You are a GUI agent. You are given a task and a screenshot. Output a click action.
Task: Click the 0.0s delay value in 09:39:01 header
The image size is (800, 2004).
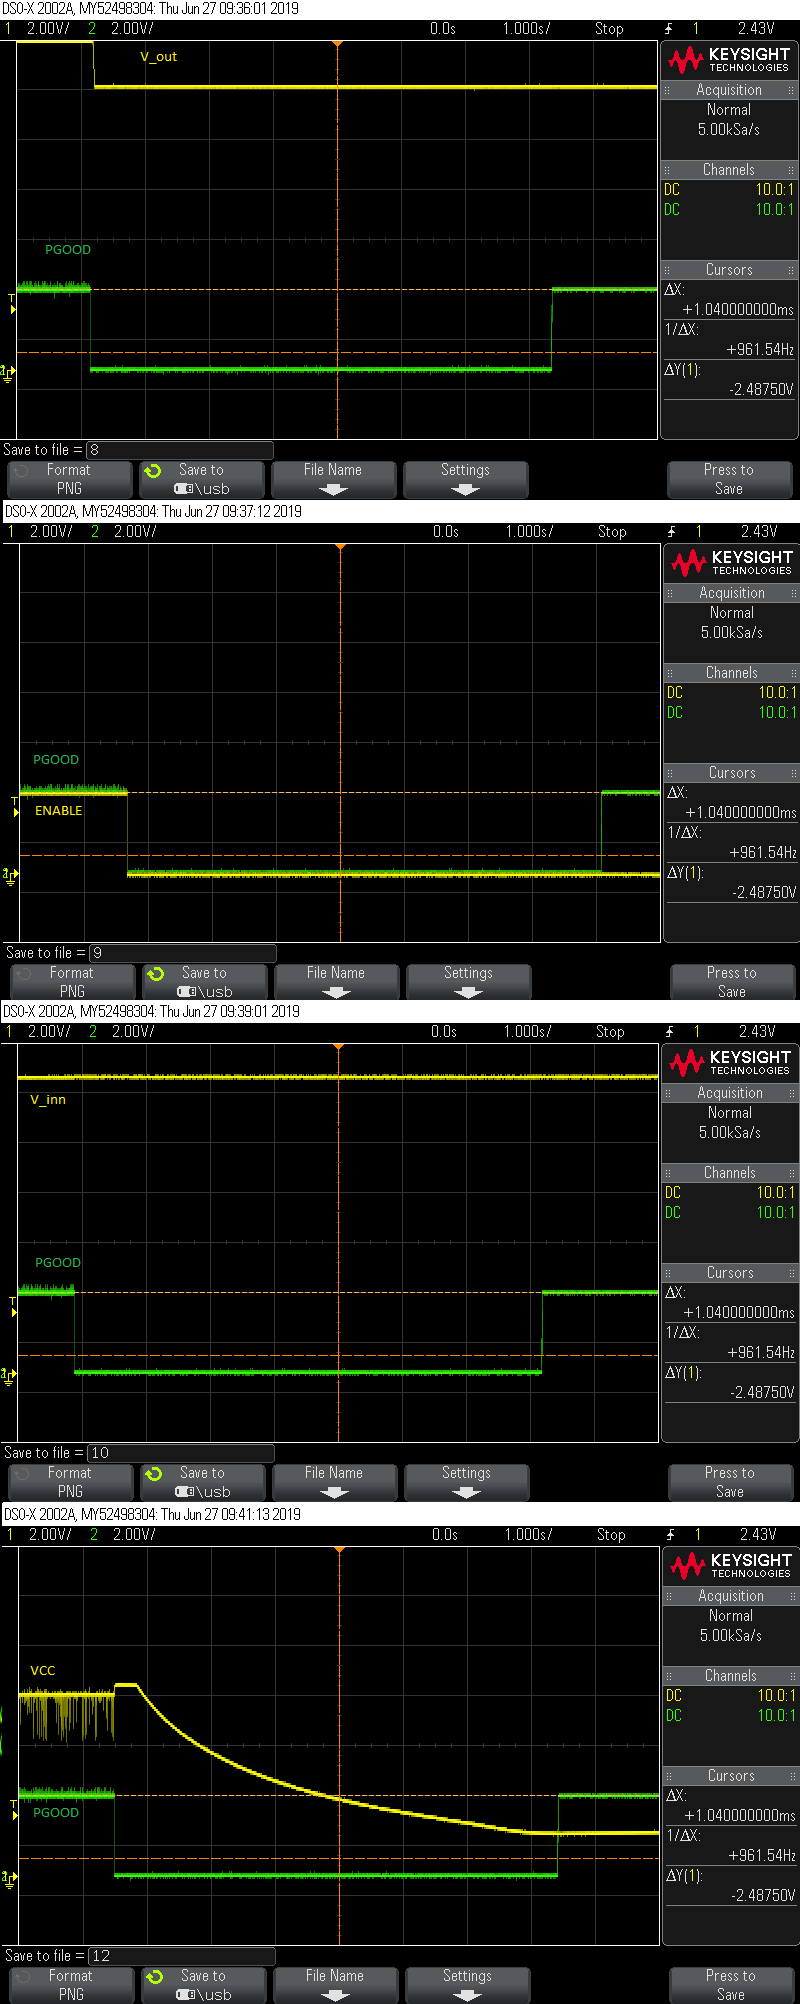pos(444,1032)
